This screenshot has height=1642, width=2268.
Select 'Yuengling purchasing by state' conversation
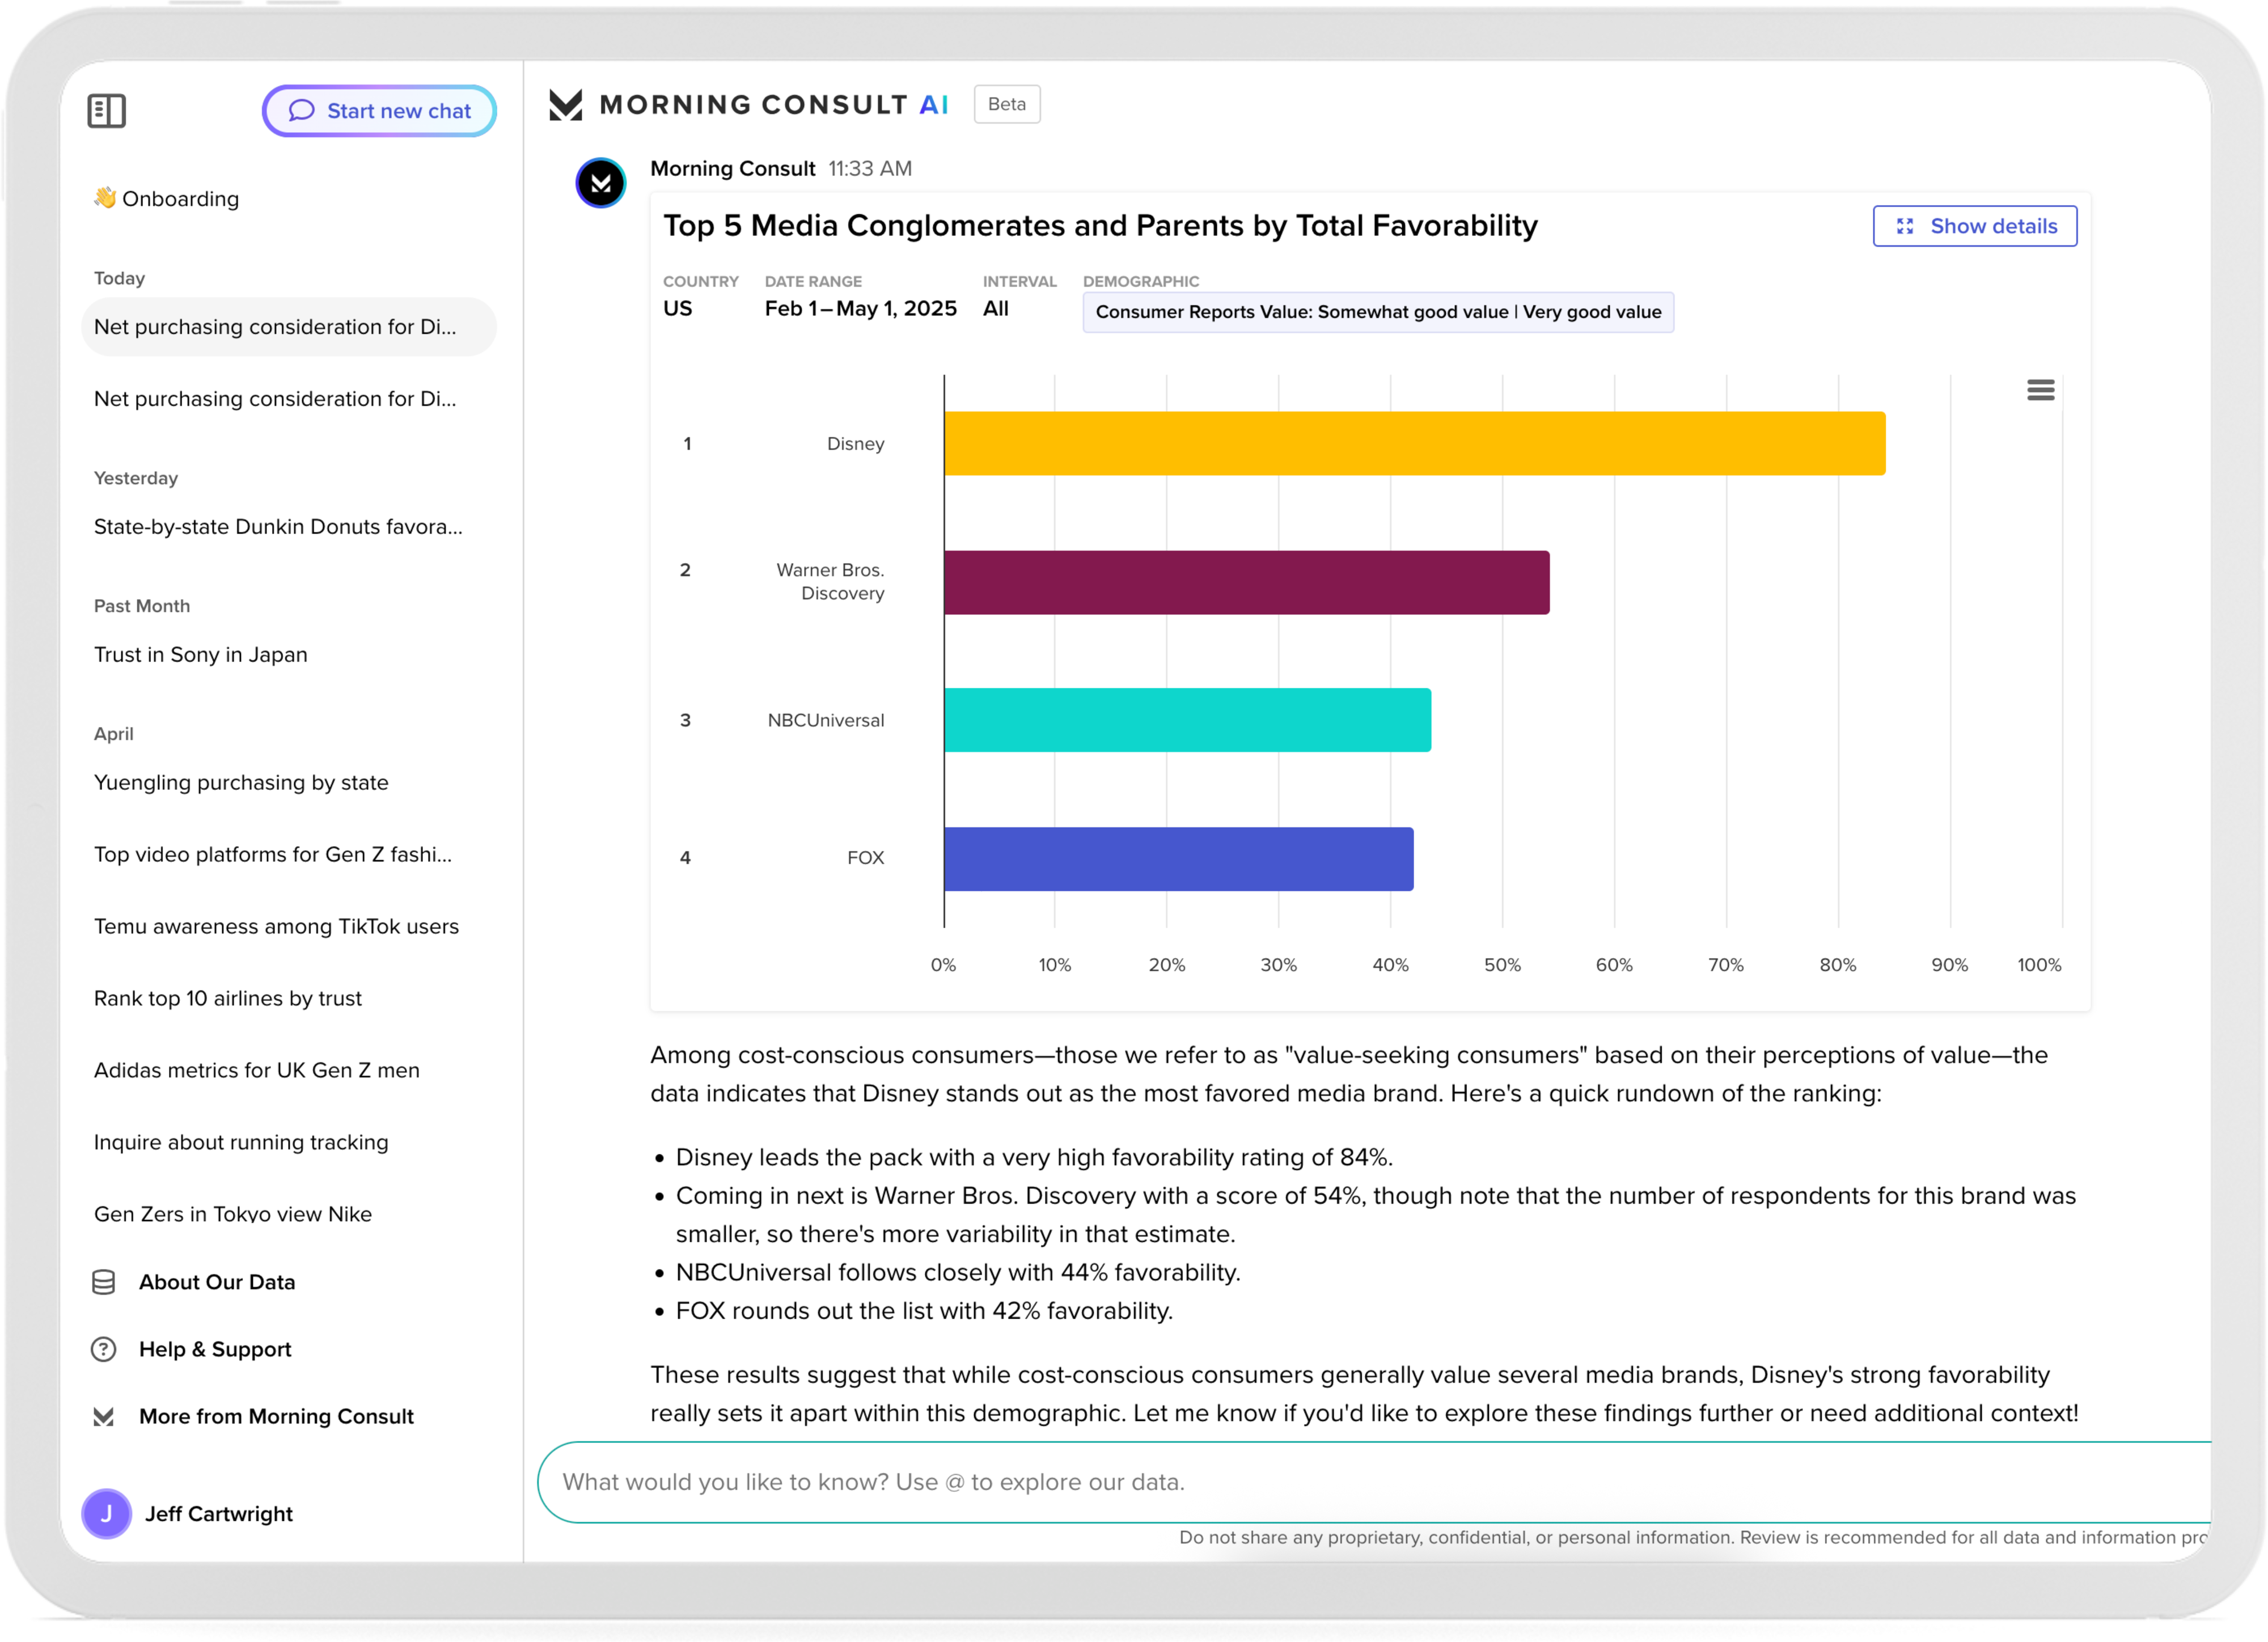click(241, 782)
